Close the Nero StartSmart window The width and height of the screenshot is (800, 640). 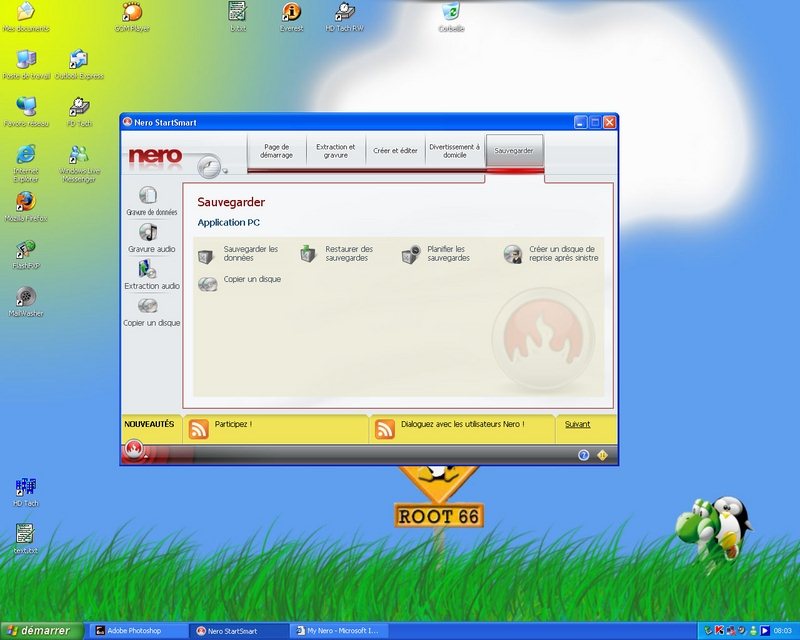pos(610,122)
